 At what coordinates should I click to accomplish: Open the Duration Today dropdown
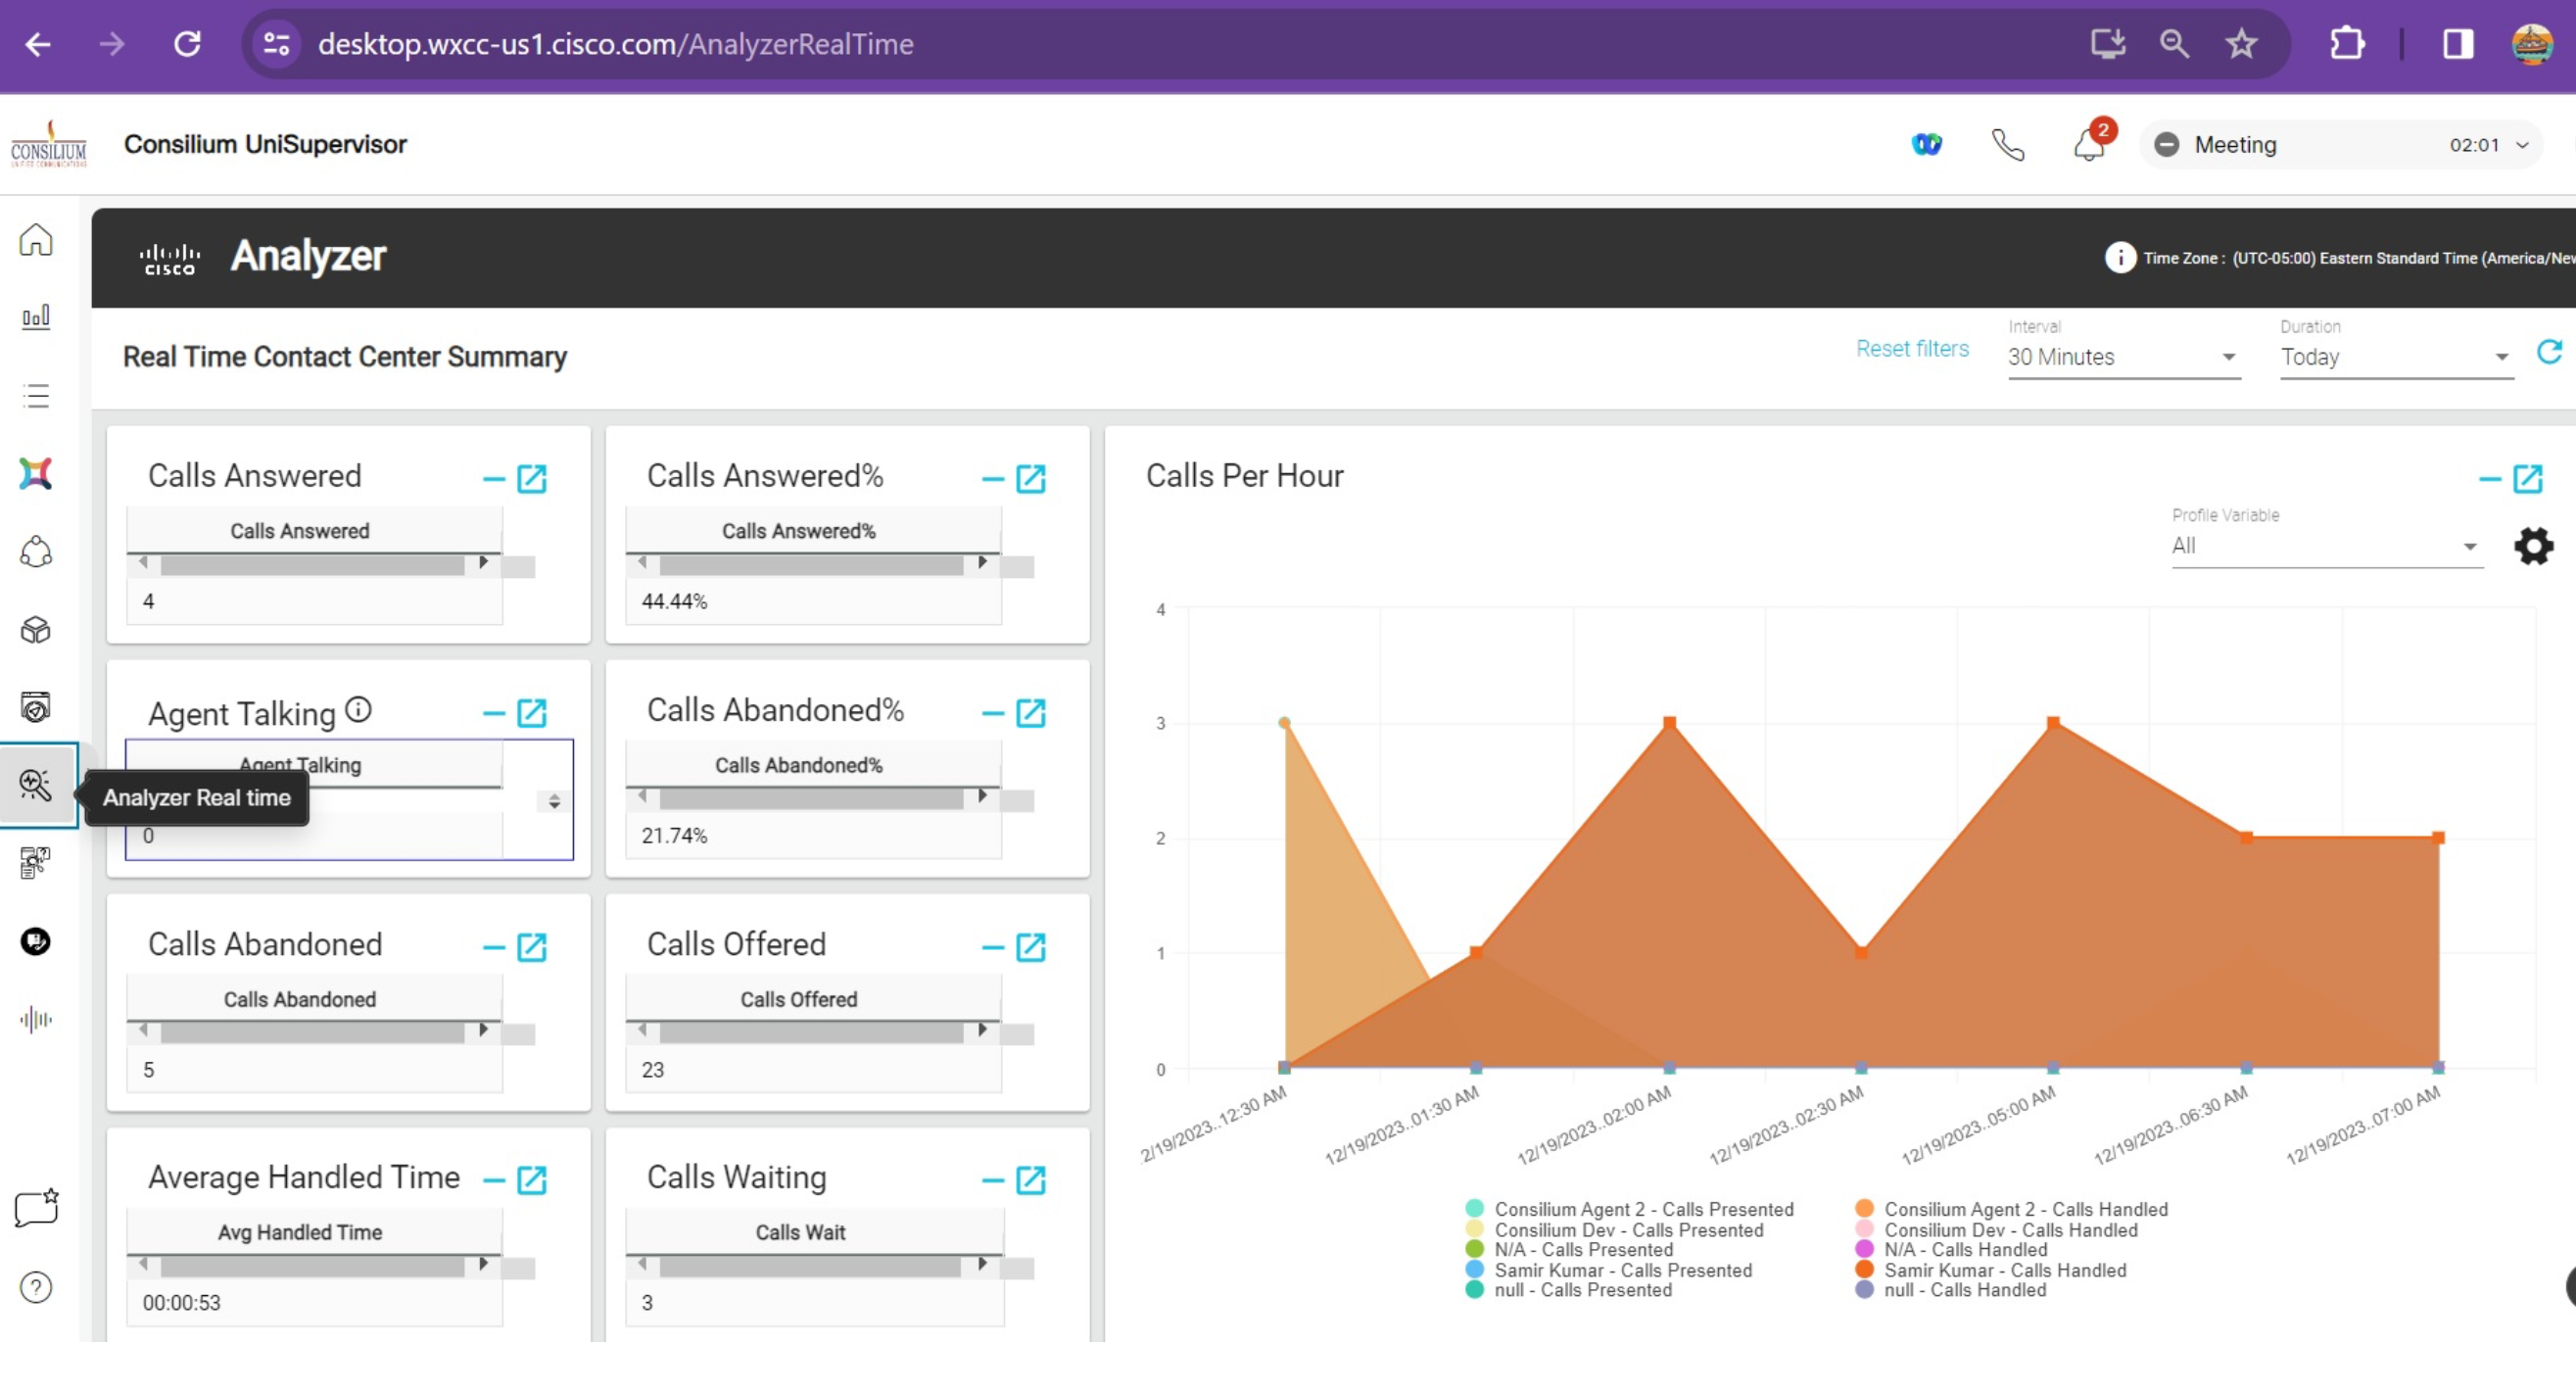[2396, 357]
